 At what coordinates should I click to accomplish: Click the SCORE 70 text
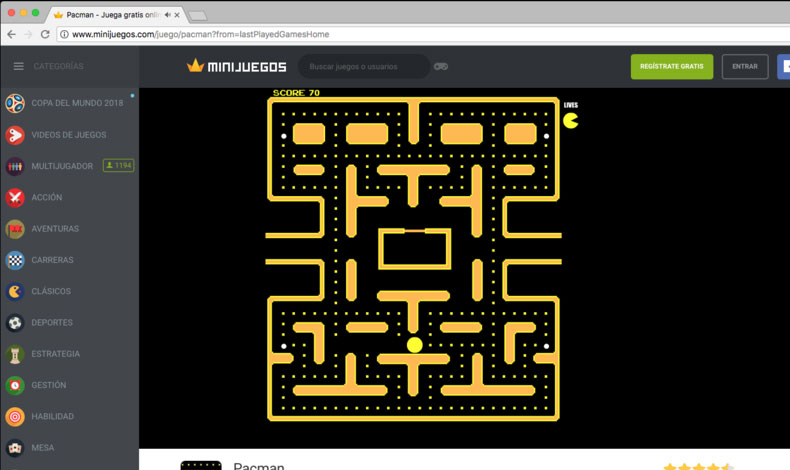tap(296, 93)
